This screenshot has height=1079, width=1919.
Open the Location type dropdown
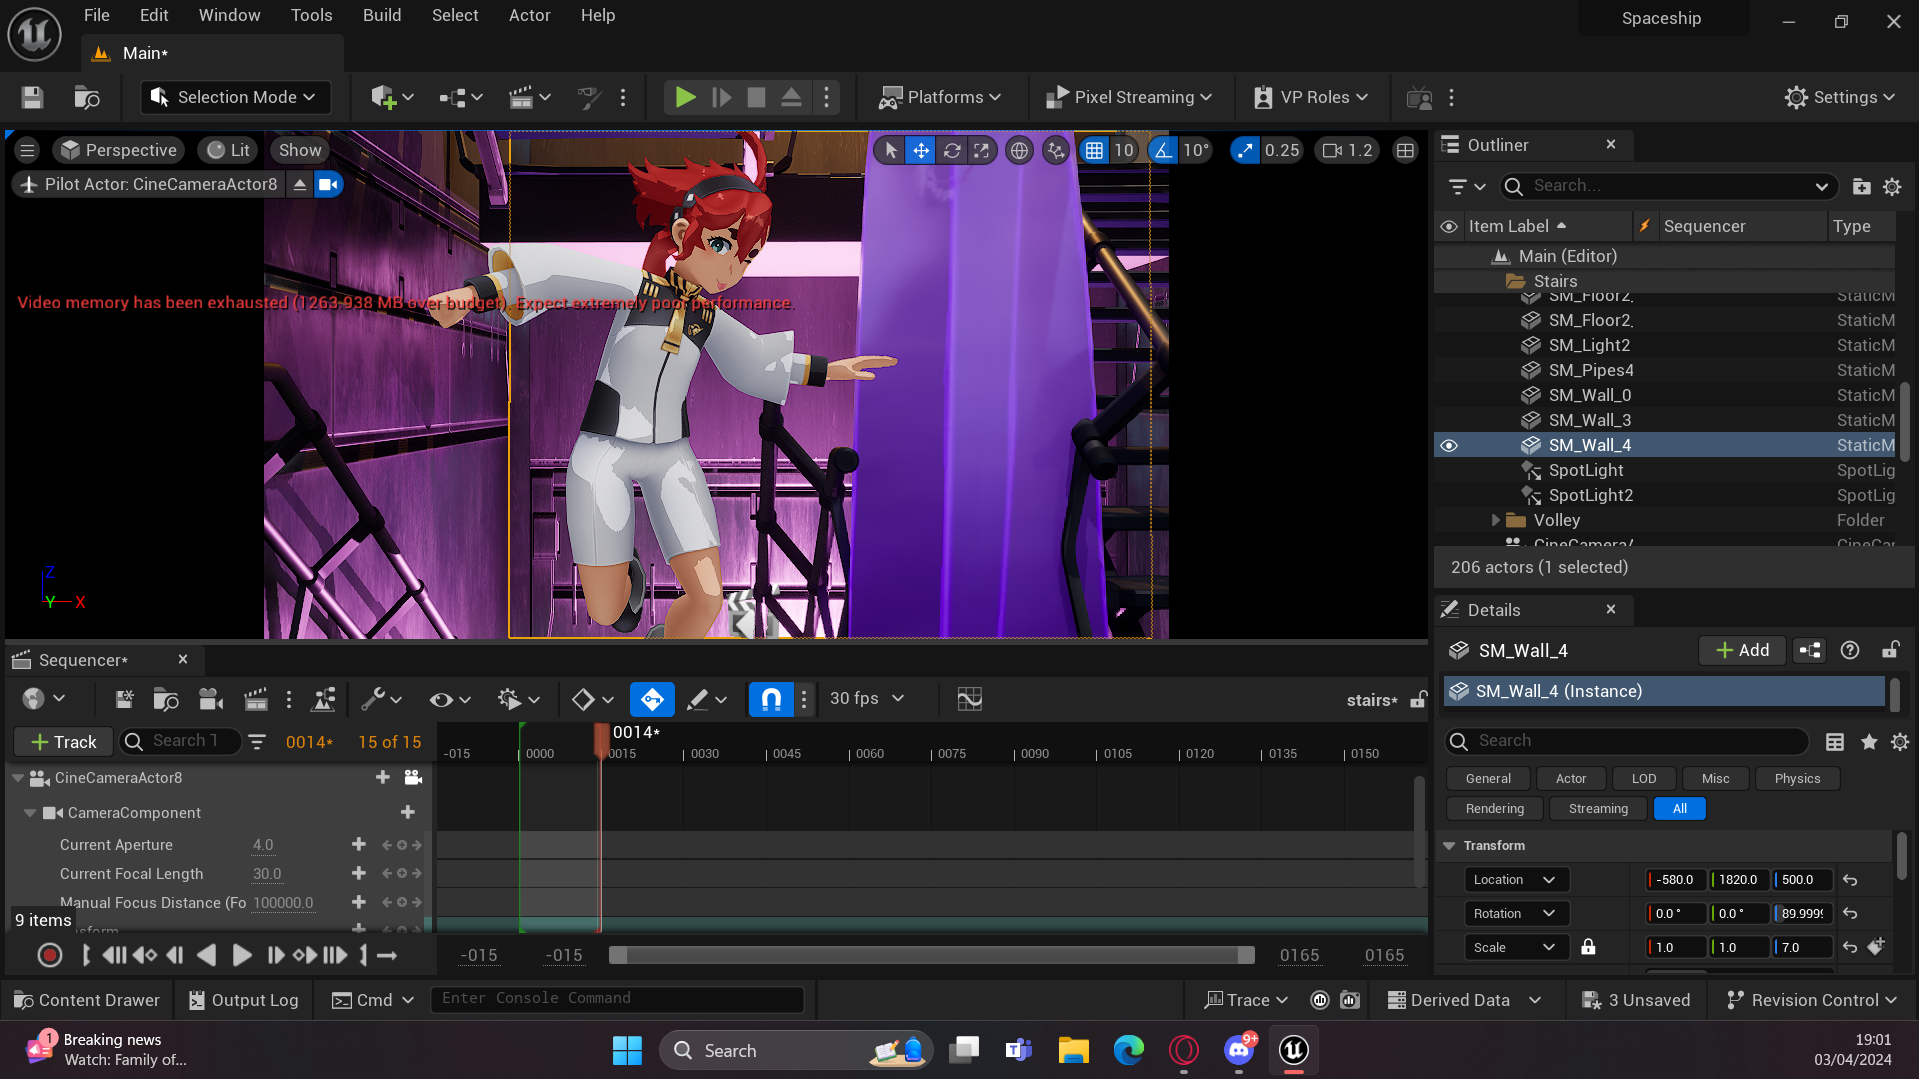(1516, 880)
